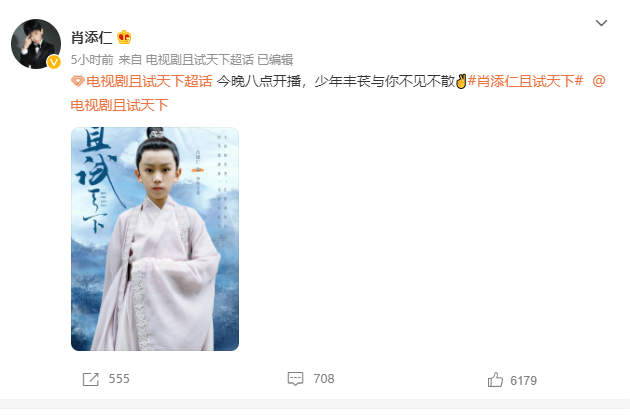Click the like count 6179
This screenshot has width=630, height=415.
(524, 380)
